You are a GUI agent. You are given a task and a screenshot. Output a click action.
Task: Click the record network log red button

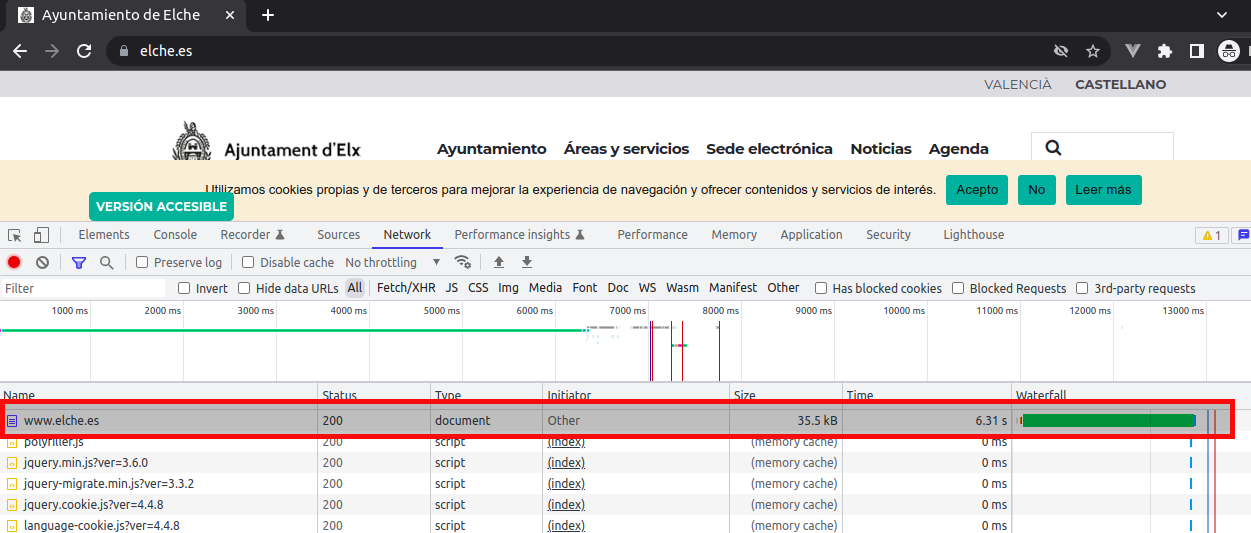[14, 262]
